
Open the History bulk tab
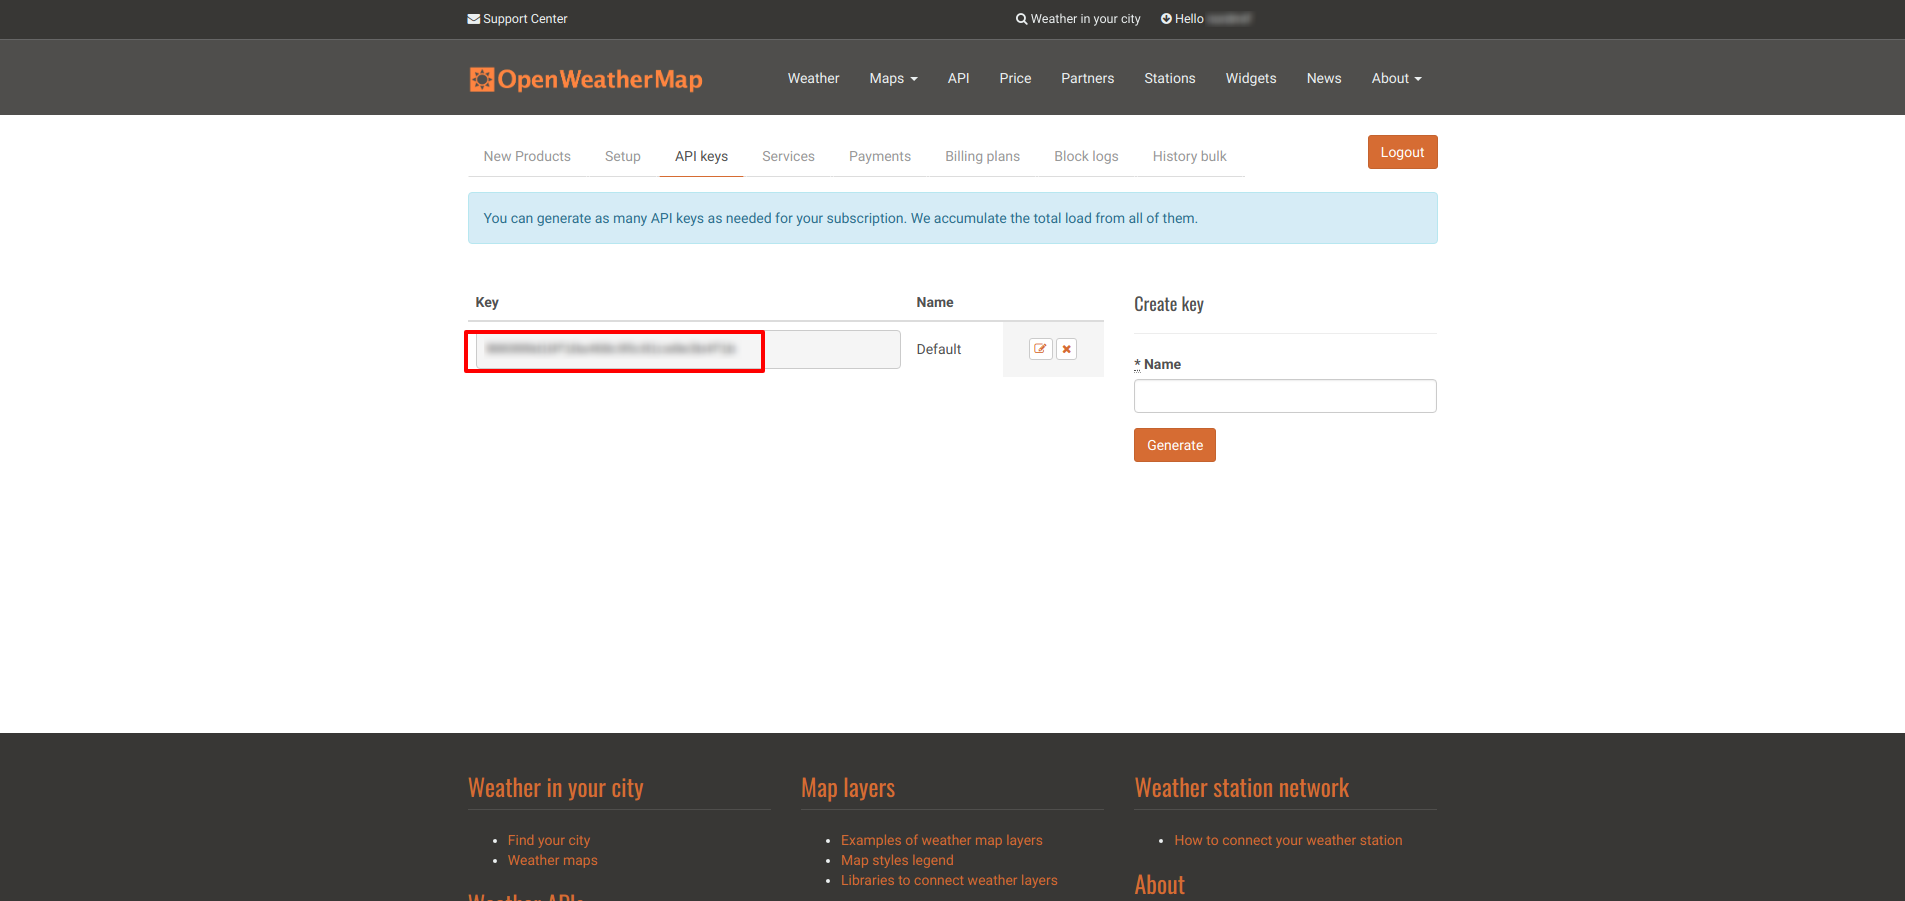click(1189, 156)
